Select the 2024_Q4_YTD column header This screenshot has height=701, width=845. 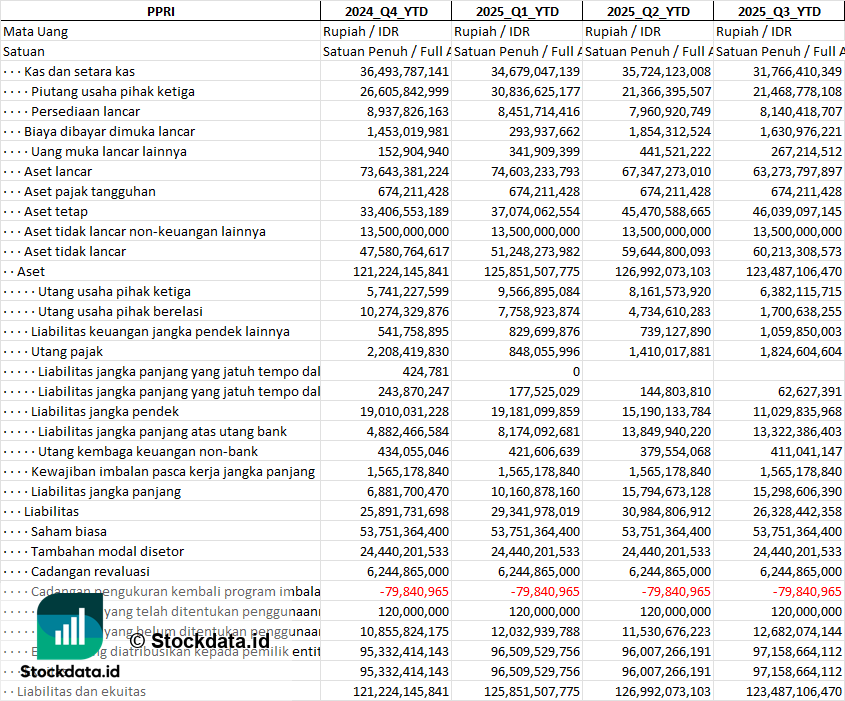[385, 11]
